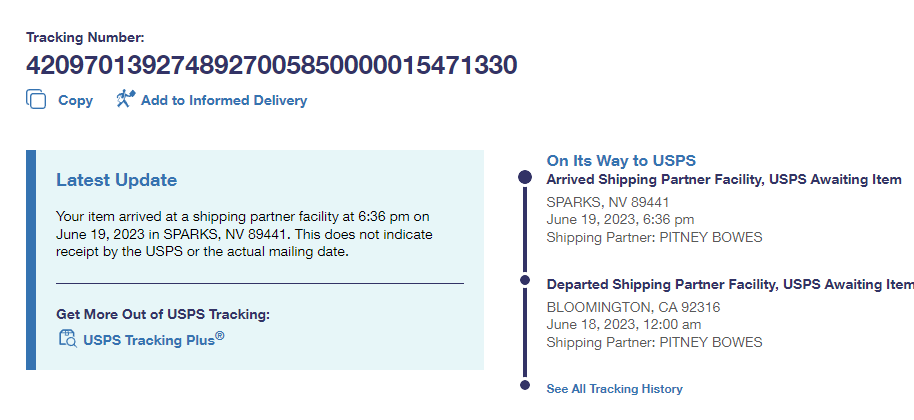Open the Add to Informed Delivery link
Image resolution: width=914 pixels, height=420 pixels.
(x=223, y=100)
